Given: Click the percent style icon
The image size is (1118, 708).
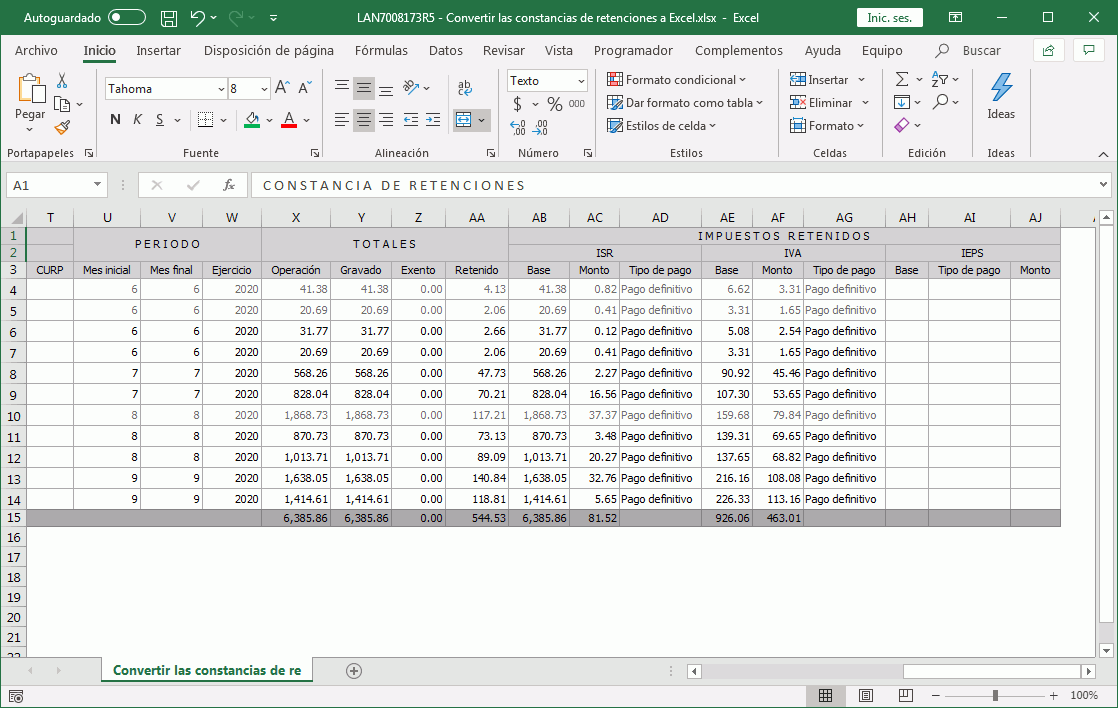Looking at the screenshot, I should pos(554,104).
